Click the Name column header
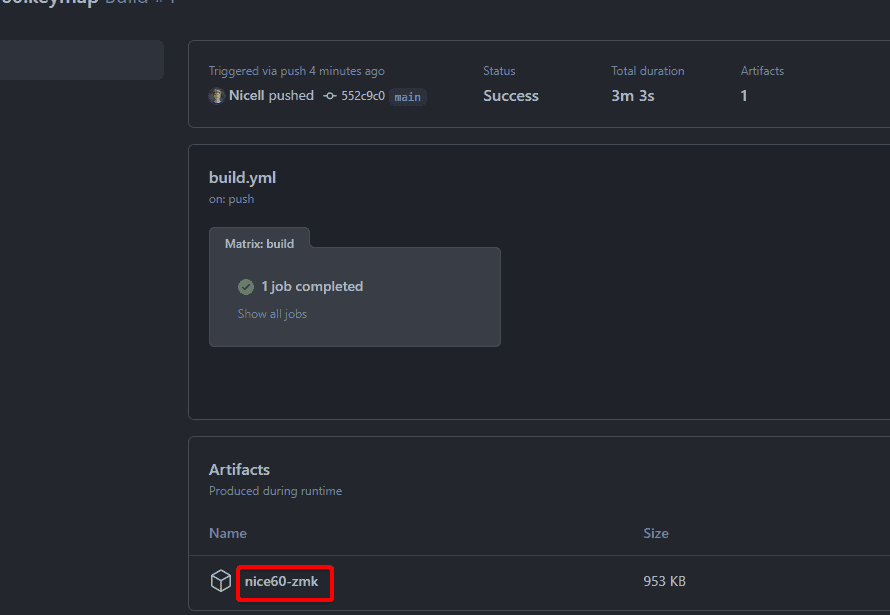The width and height of the screenshot is (890, 615). coord(228,533)
